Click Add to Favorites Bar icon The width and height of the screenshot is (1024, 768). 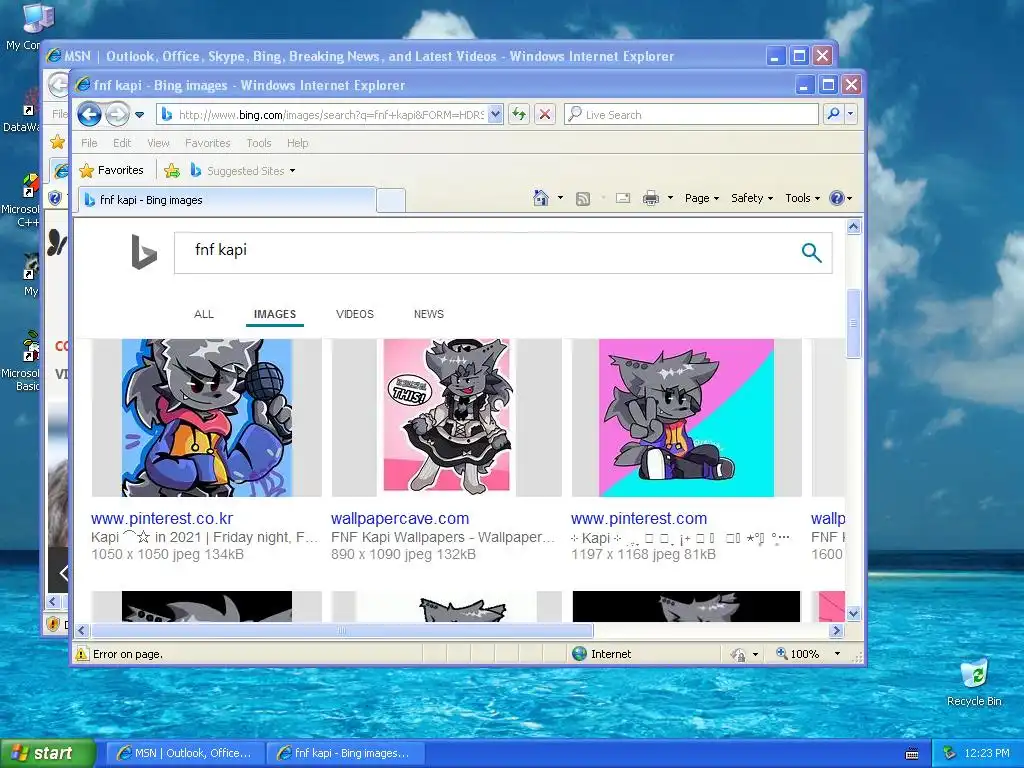pos(172,170)
